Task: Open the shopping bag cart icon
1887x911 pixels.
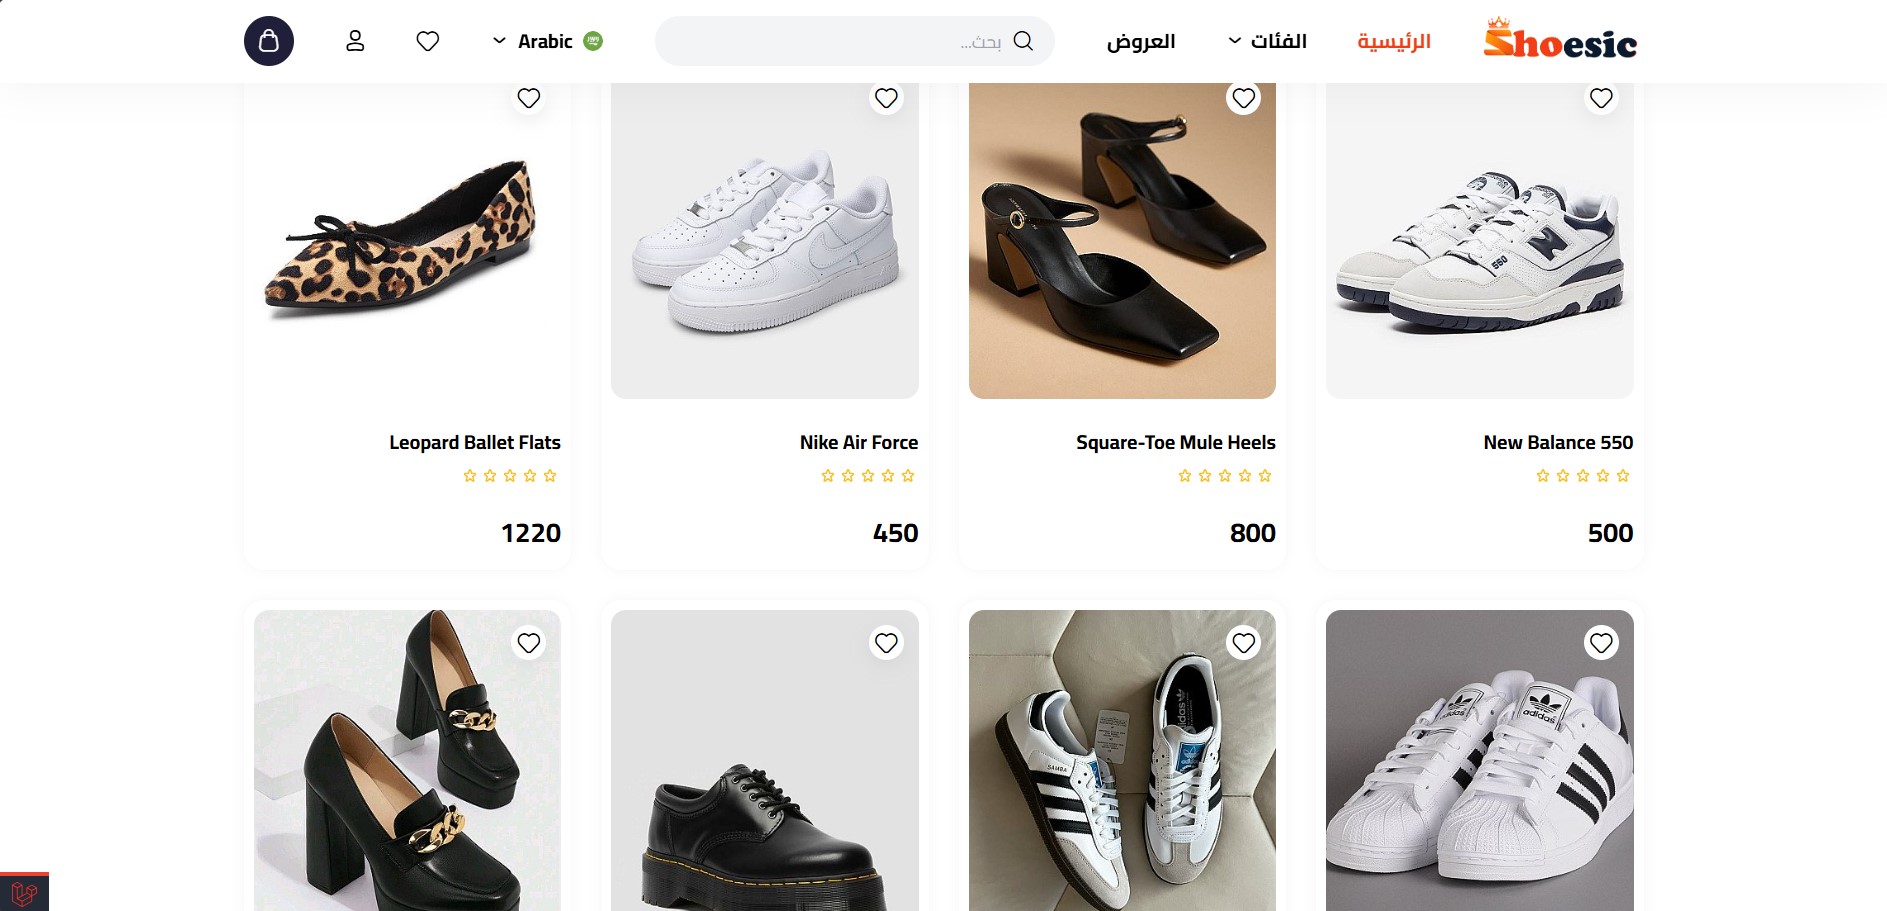Action: (269, 41)
